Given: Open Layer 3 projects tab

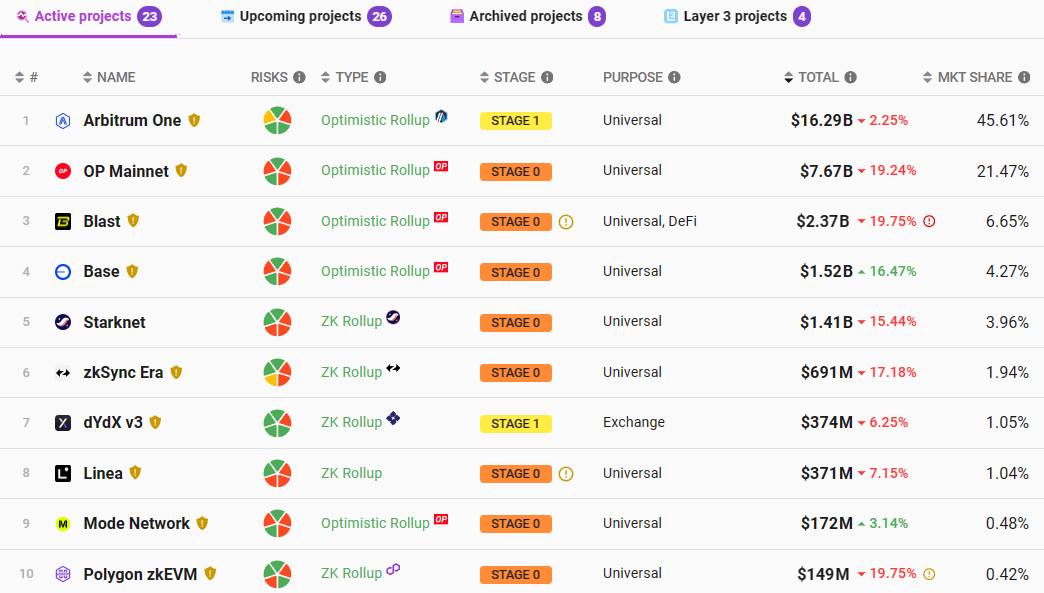Looking at the screenshot, I should click(736, 16).
